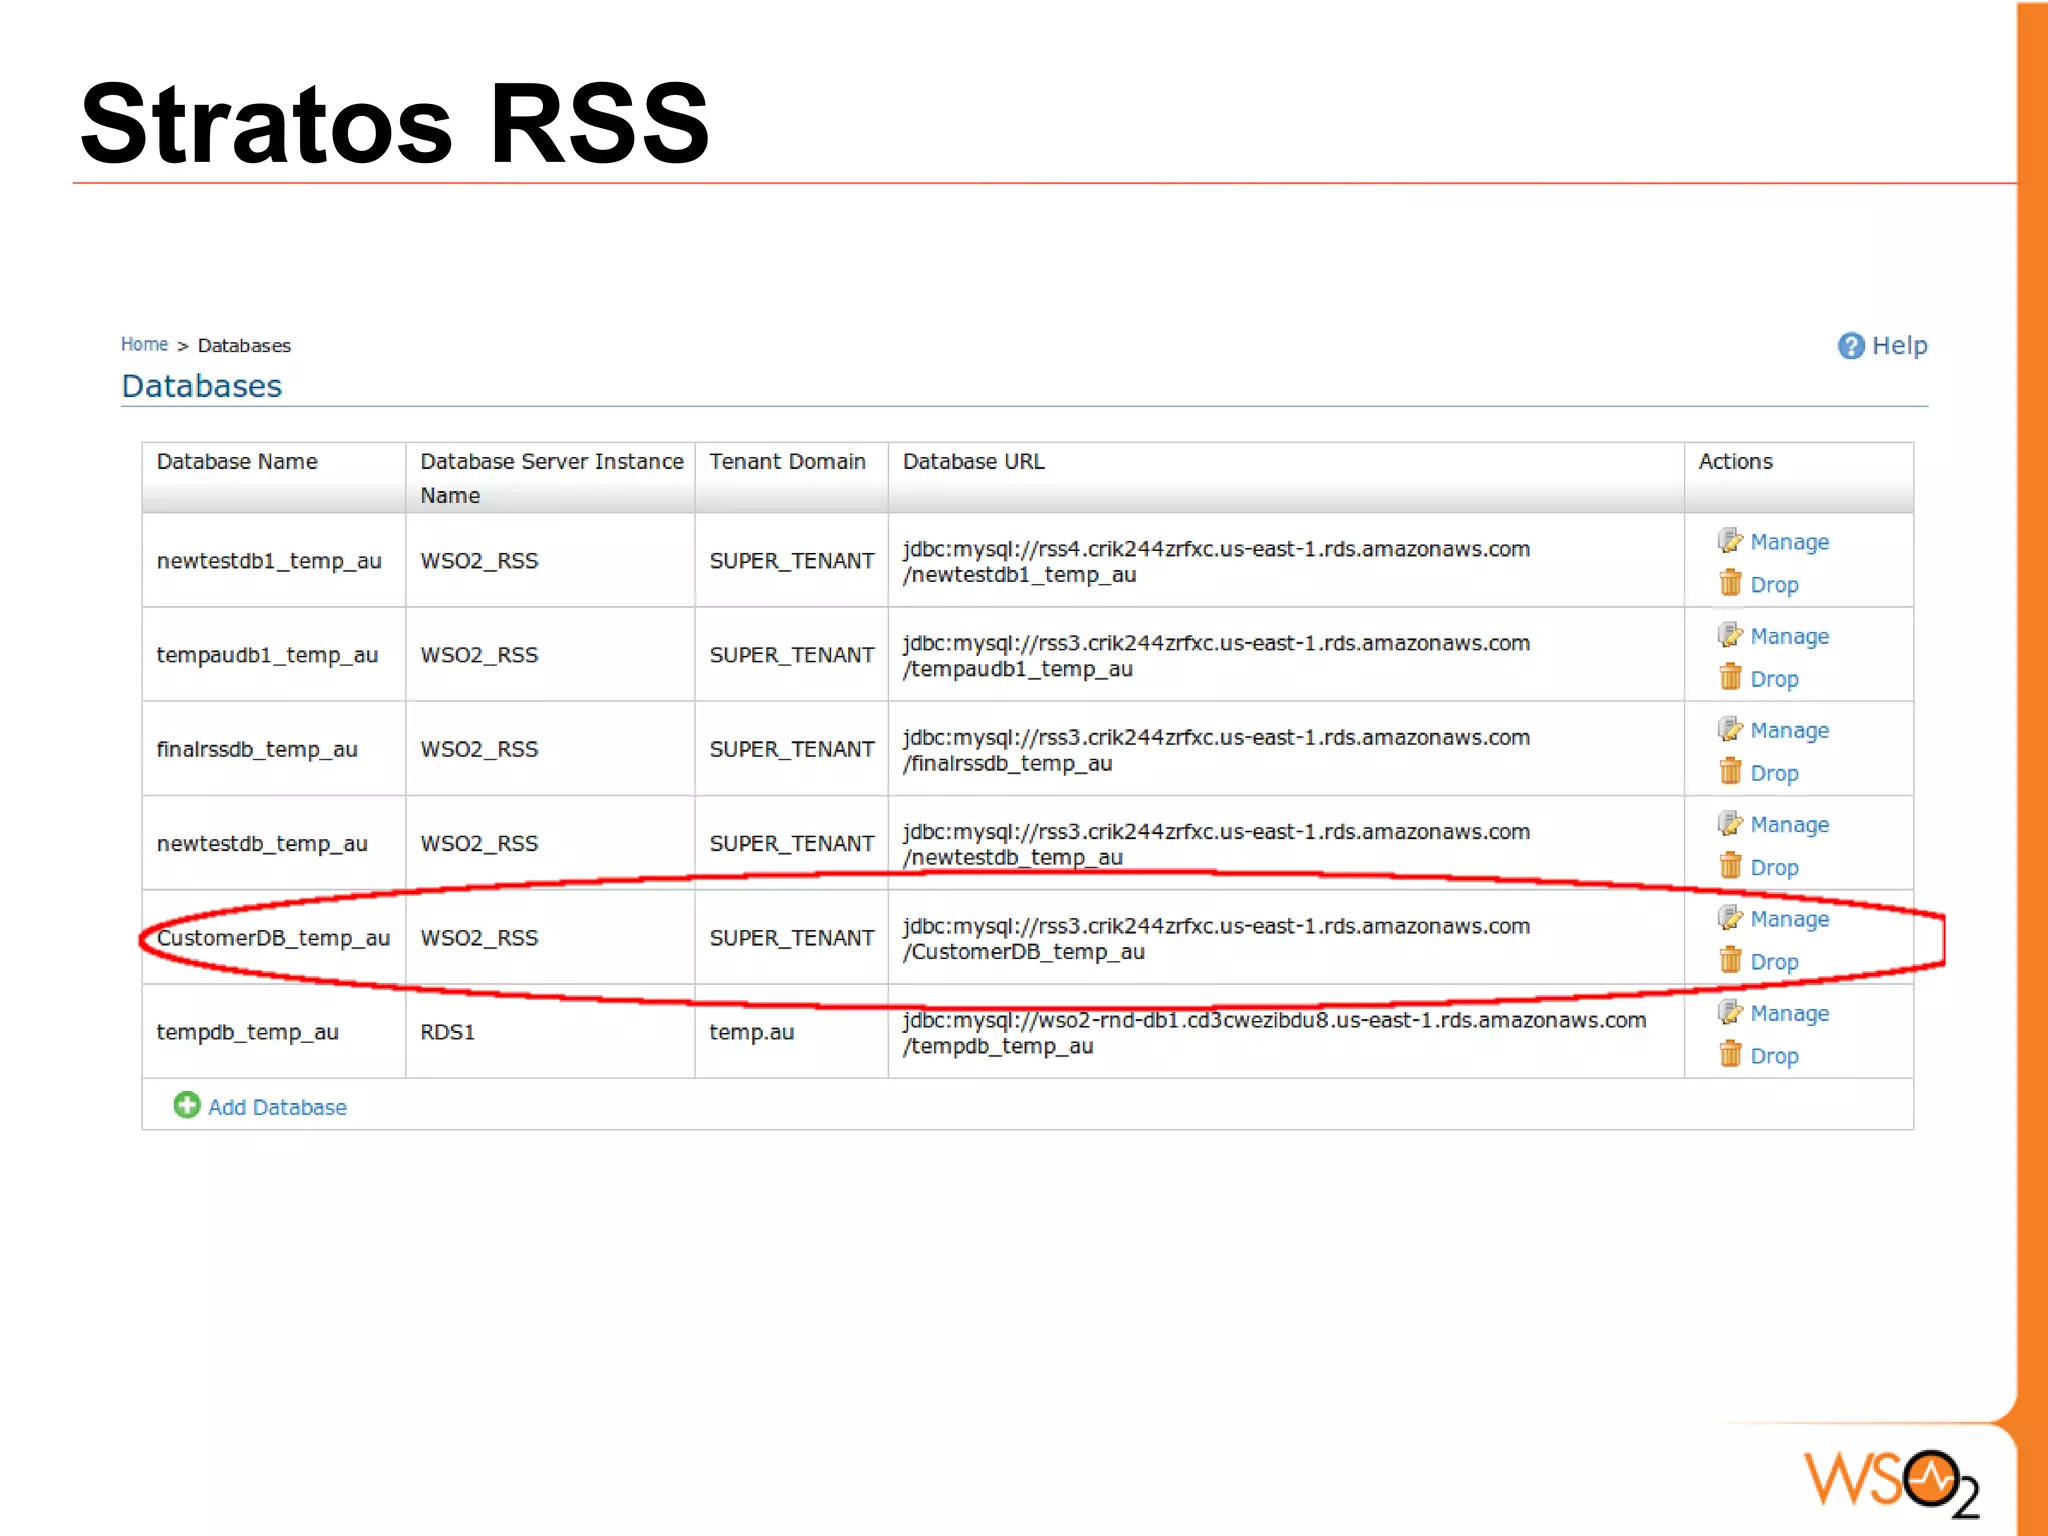Screen dimensions: 2048x1536
Task: Open the Help link
Action: (x=1899, y=346)
